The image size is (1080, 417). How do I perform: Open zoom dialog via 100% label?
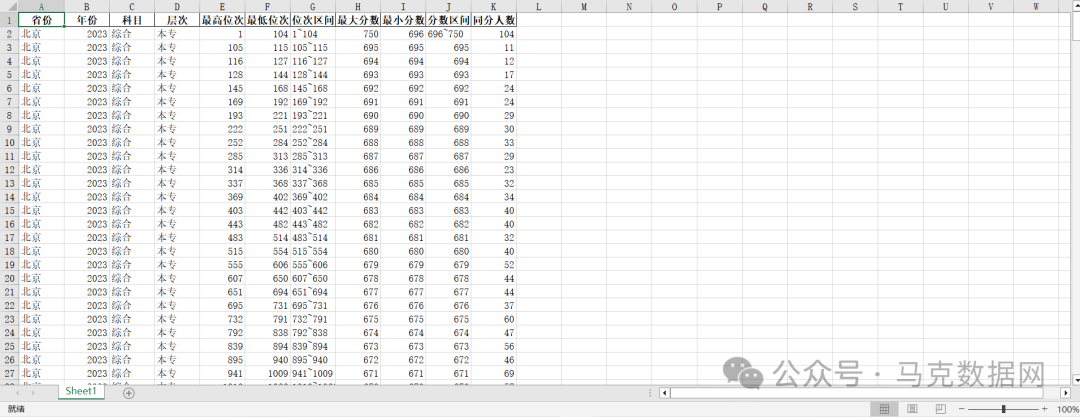click(x=1068, y=409)
